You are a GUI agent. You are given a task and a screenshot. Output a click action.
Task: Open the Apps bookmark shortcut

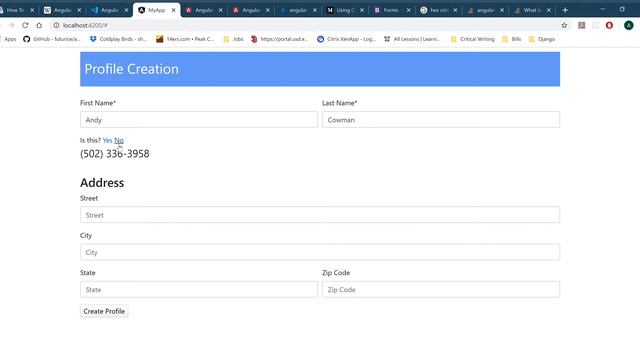coord(8,39)
